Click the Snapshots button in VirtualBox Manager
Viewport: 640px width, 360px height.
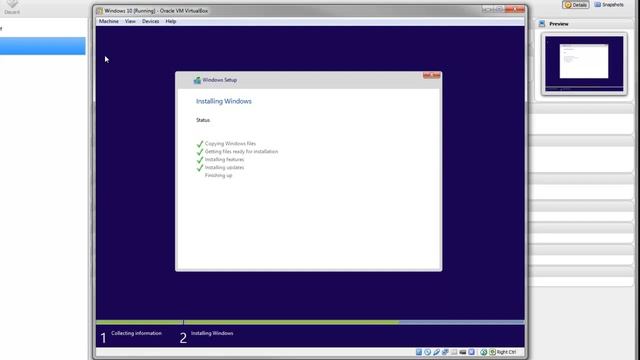pyautogui.click(x=609, y=5)
